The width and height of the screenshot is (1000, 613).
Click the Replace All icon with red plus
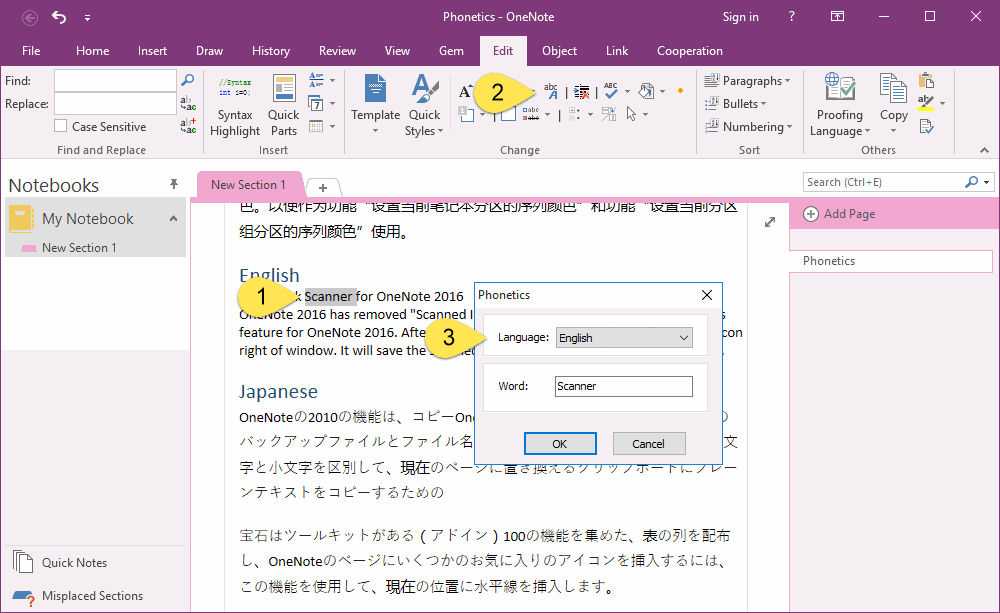point(188,126)
